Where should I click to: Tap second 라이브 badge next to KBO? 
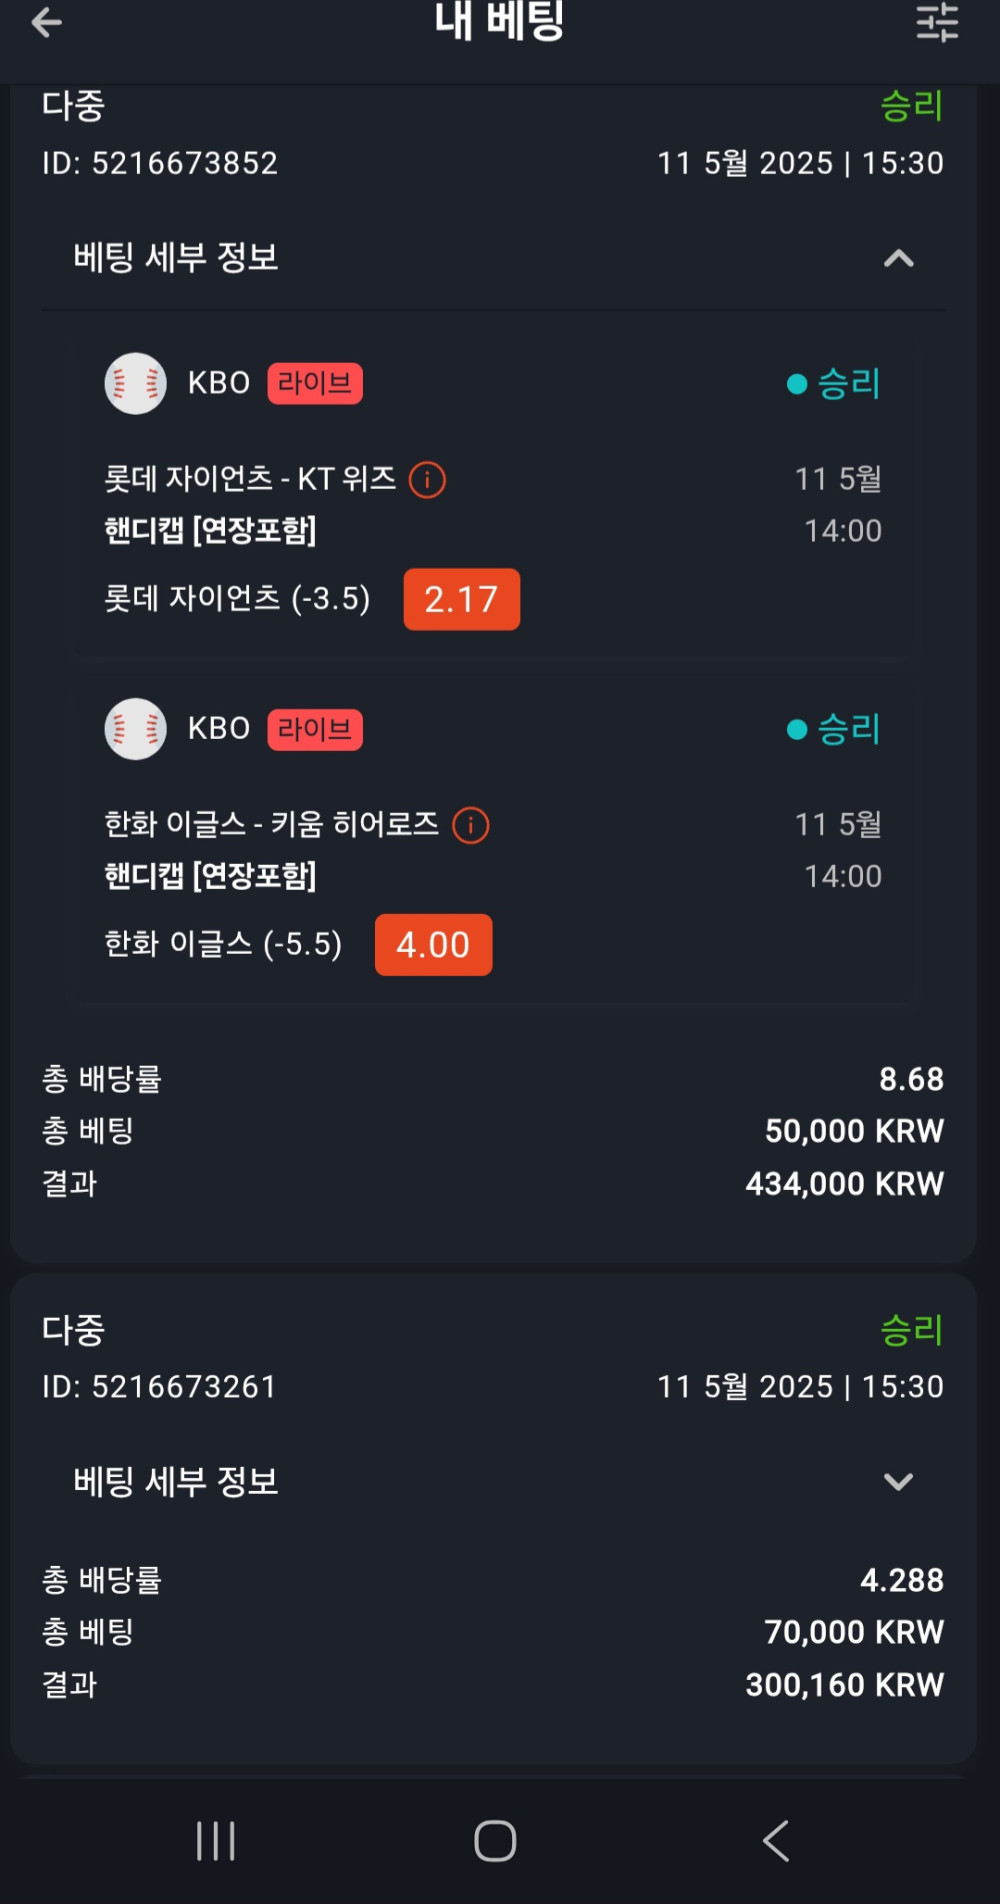tap(314, 729)
